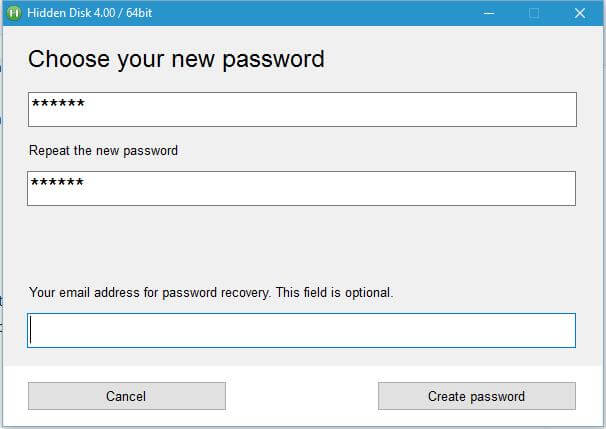The height and width of the screenshot is (429, 606).
Task: Click the white footer space between Cancel and Create password
Action: 301,396
